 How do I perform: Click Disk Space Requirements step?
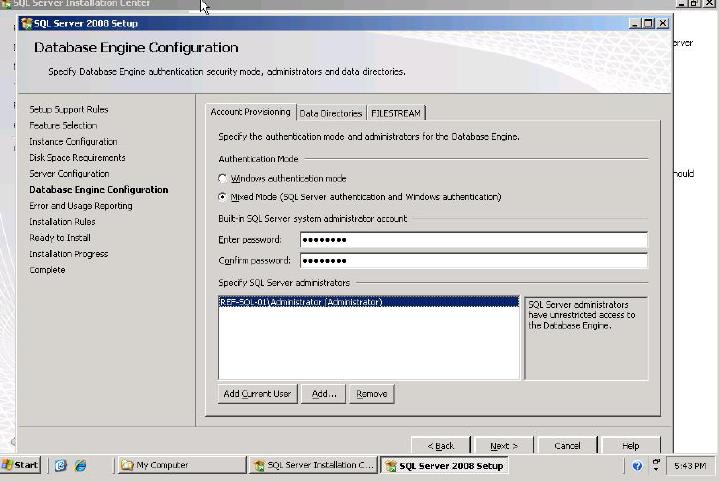pos(77,157)
